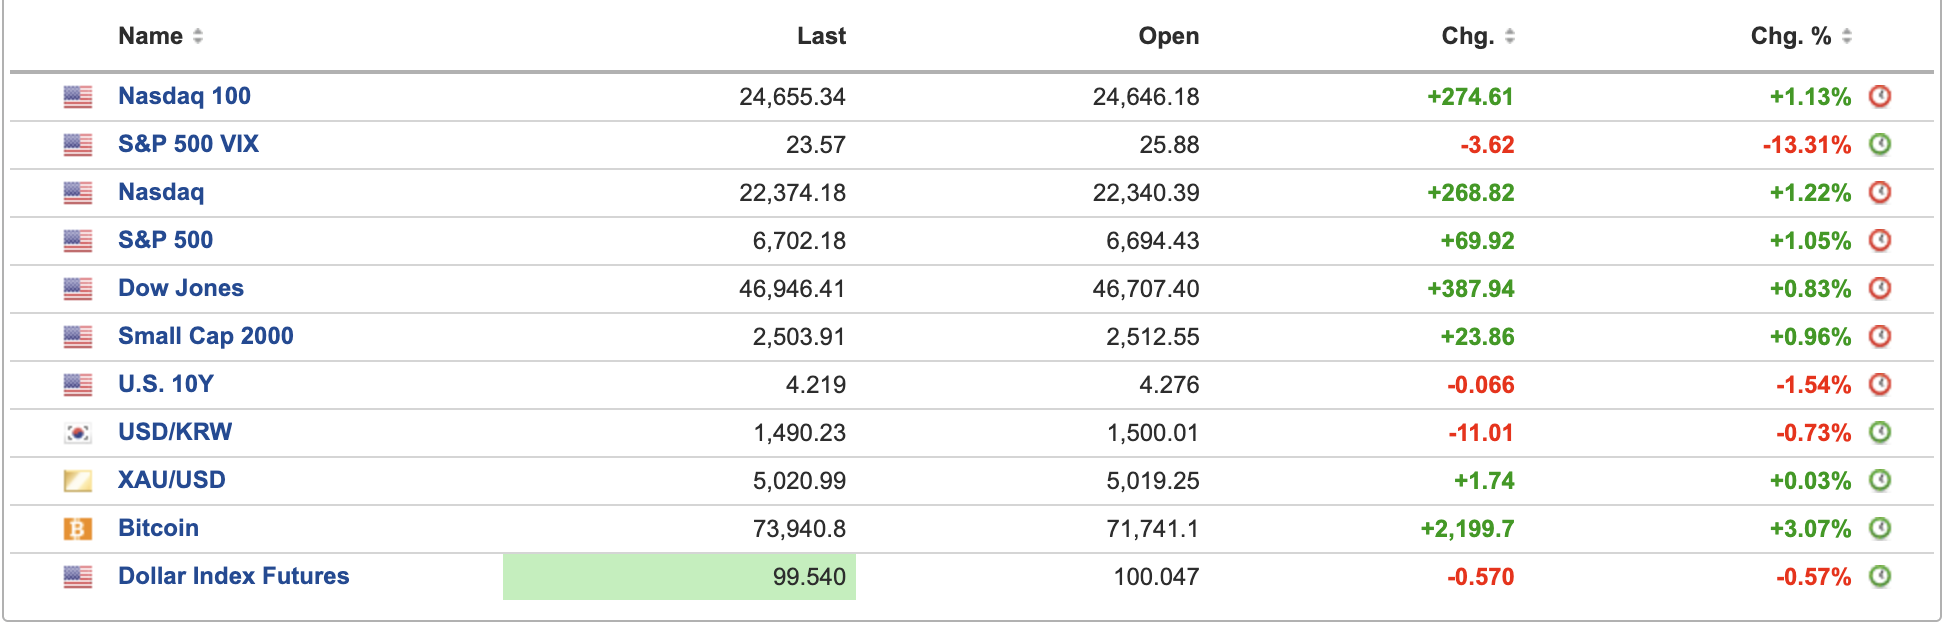Click the green clock icon for S&P 500 VIX

1880,144
